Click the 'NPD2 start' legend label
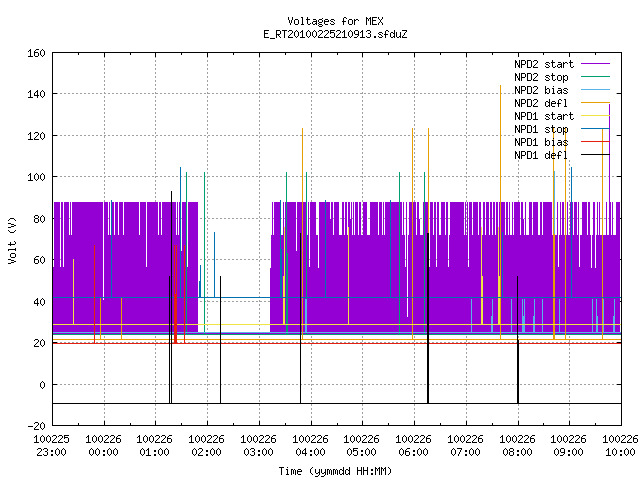The image size is (640, 480). (x=544, y=64)
